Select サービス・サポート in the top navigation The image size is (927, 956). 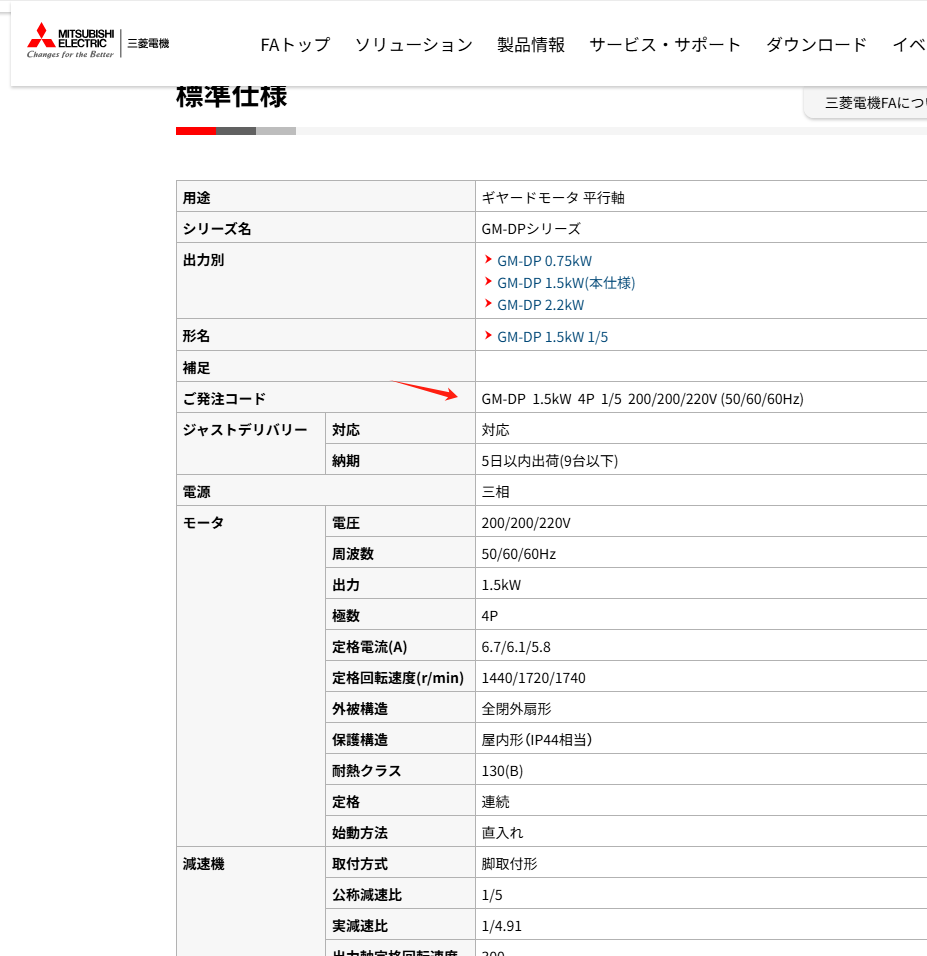click(665, 45)
